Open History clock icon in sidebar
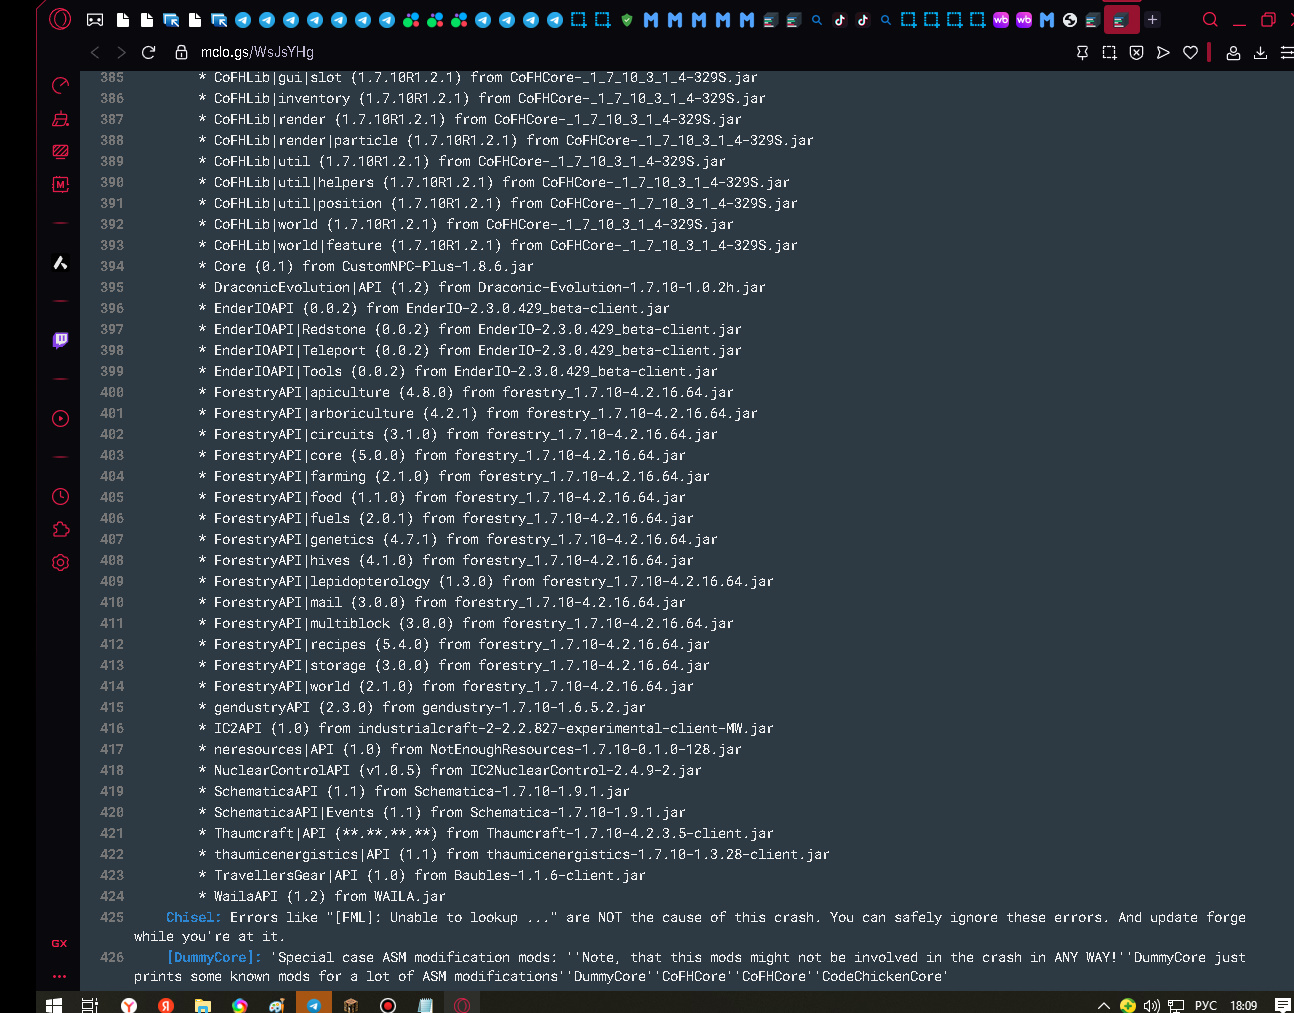 60,496
